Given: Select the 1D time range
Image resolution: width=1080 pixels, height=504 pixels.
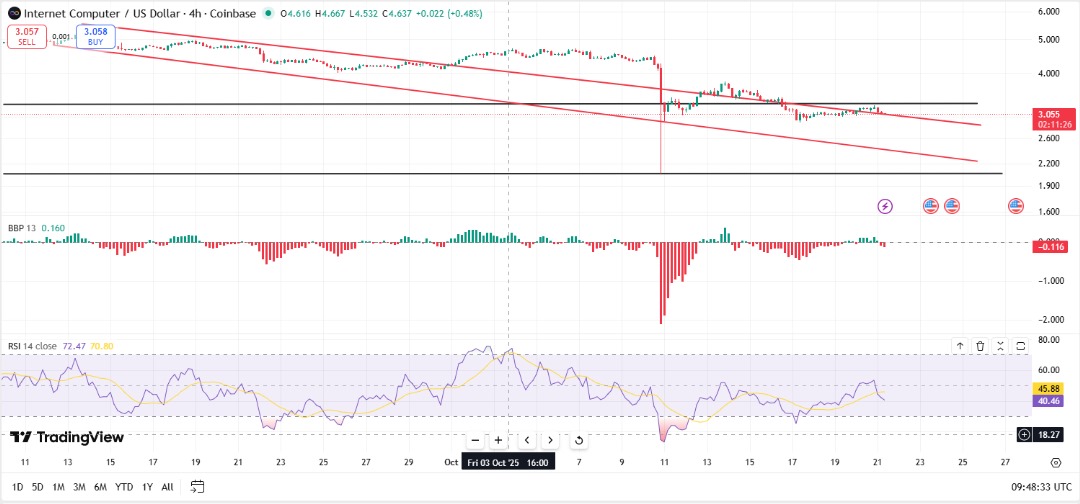Looking at the screenshot, I should click(18, 487).
